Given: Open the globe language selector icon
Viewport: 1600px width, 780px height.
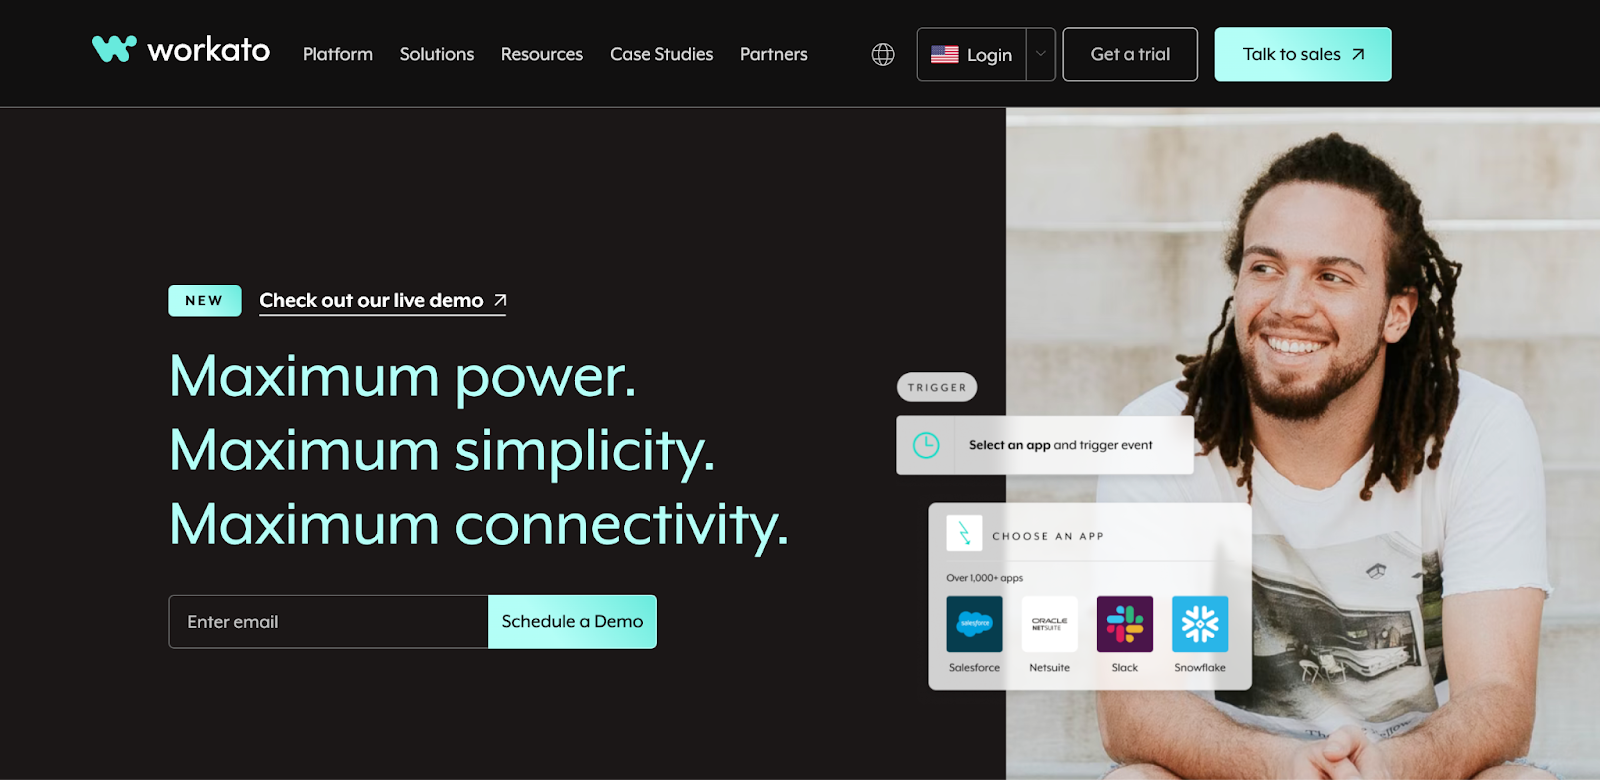Looking at the screenshot, I should [883, 54].
